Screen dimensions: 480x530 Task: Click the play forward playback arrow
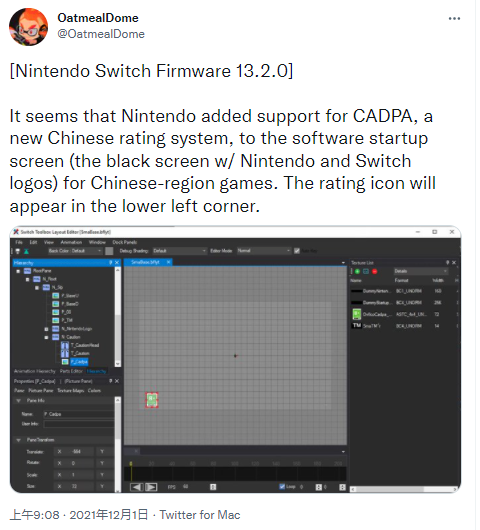(151, 487)
